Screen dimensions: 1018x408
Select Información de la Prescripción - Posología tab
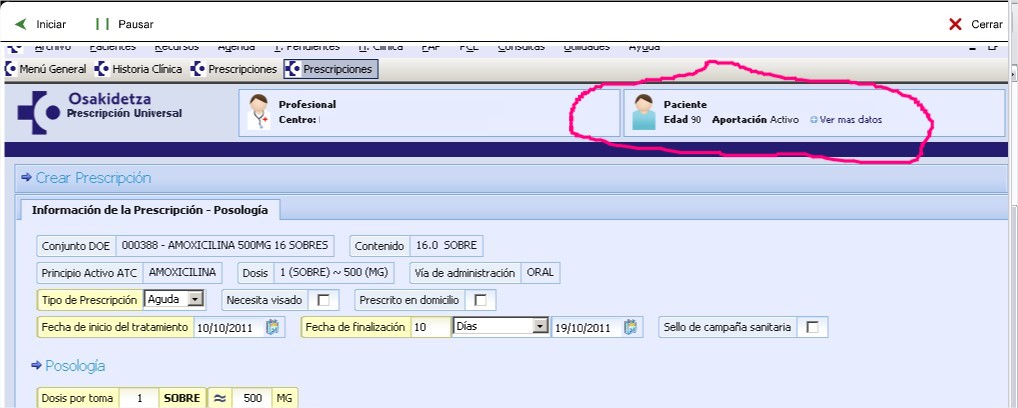tap(149, 210)
